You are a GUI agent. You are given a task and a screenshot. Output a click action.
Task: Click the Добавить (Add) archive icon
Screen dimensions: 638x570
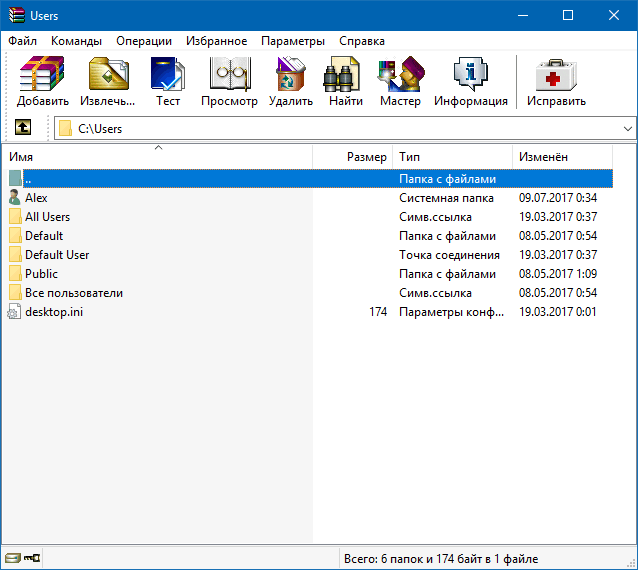[x=42, y=82]
